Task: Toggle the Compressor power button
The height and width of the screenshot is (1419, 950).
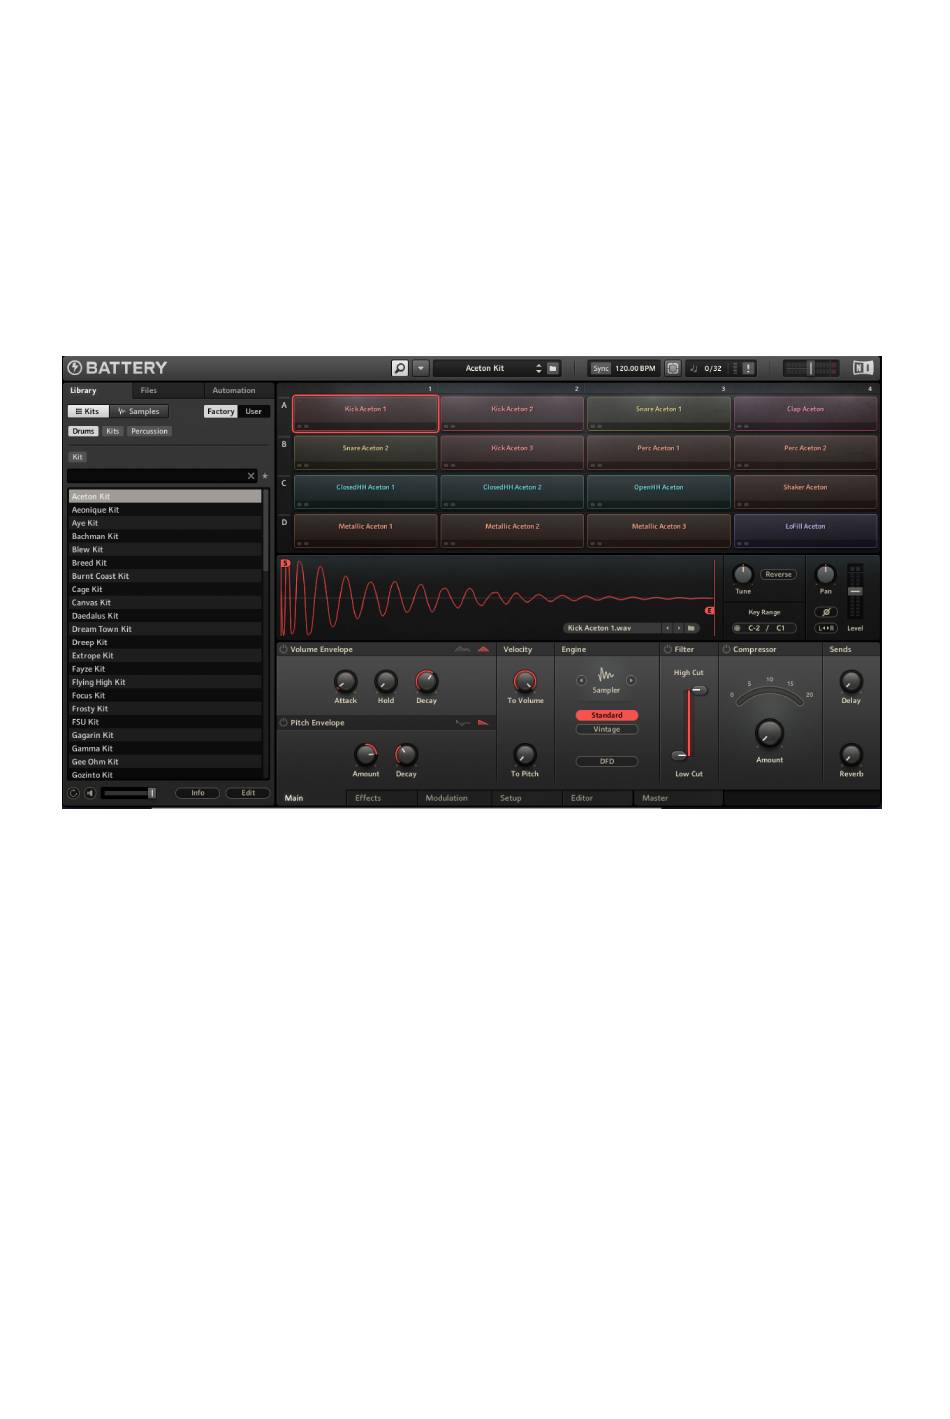Action: 727,649
